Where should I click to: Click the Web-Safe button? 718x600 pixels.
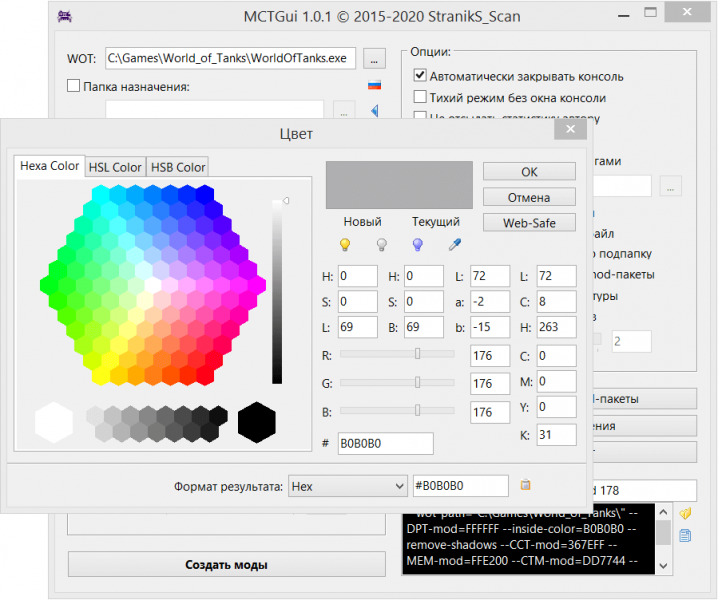529,222
